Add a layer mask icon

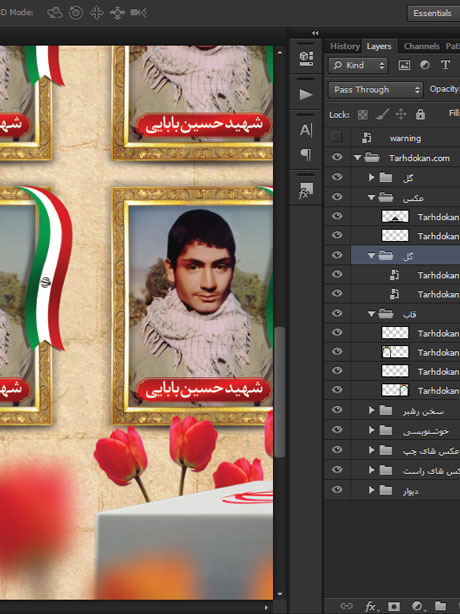click(394, 606)
